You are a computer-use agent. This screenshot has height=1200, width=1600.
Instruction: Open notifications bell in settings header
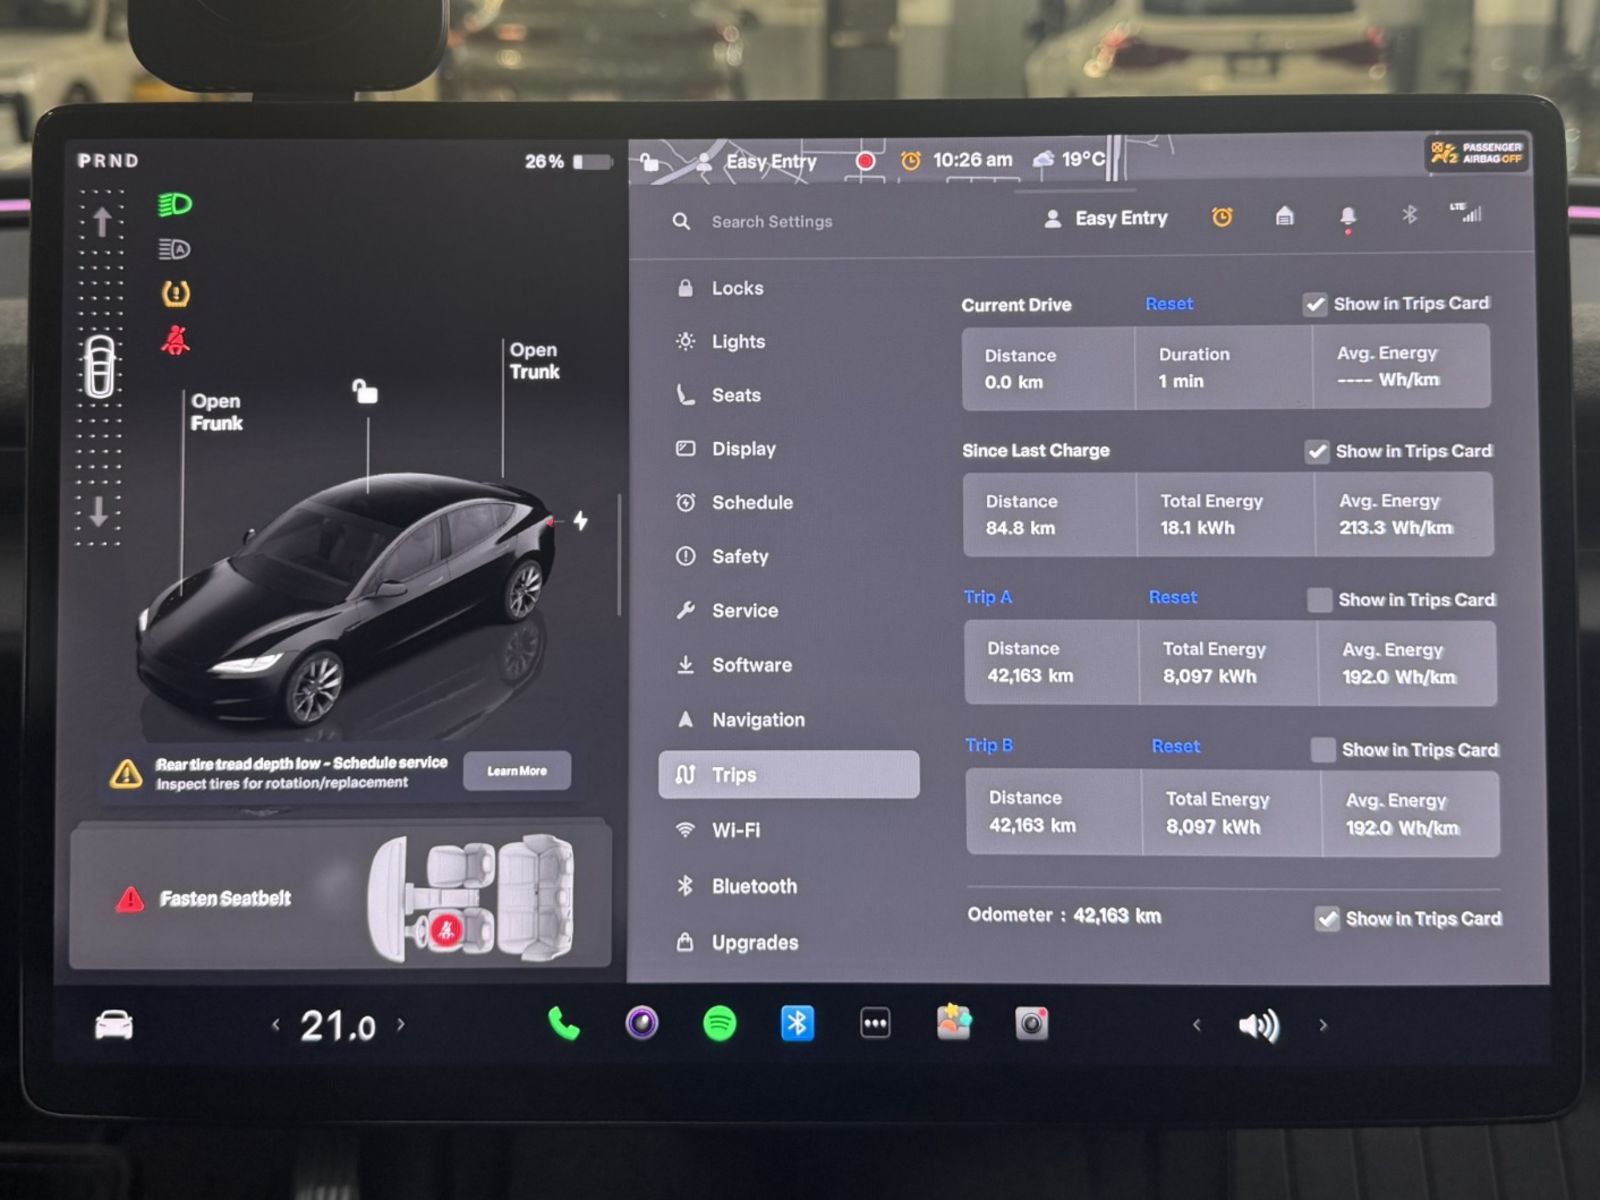(x=1348, y=217)
